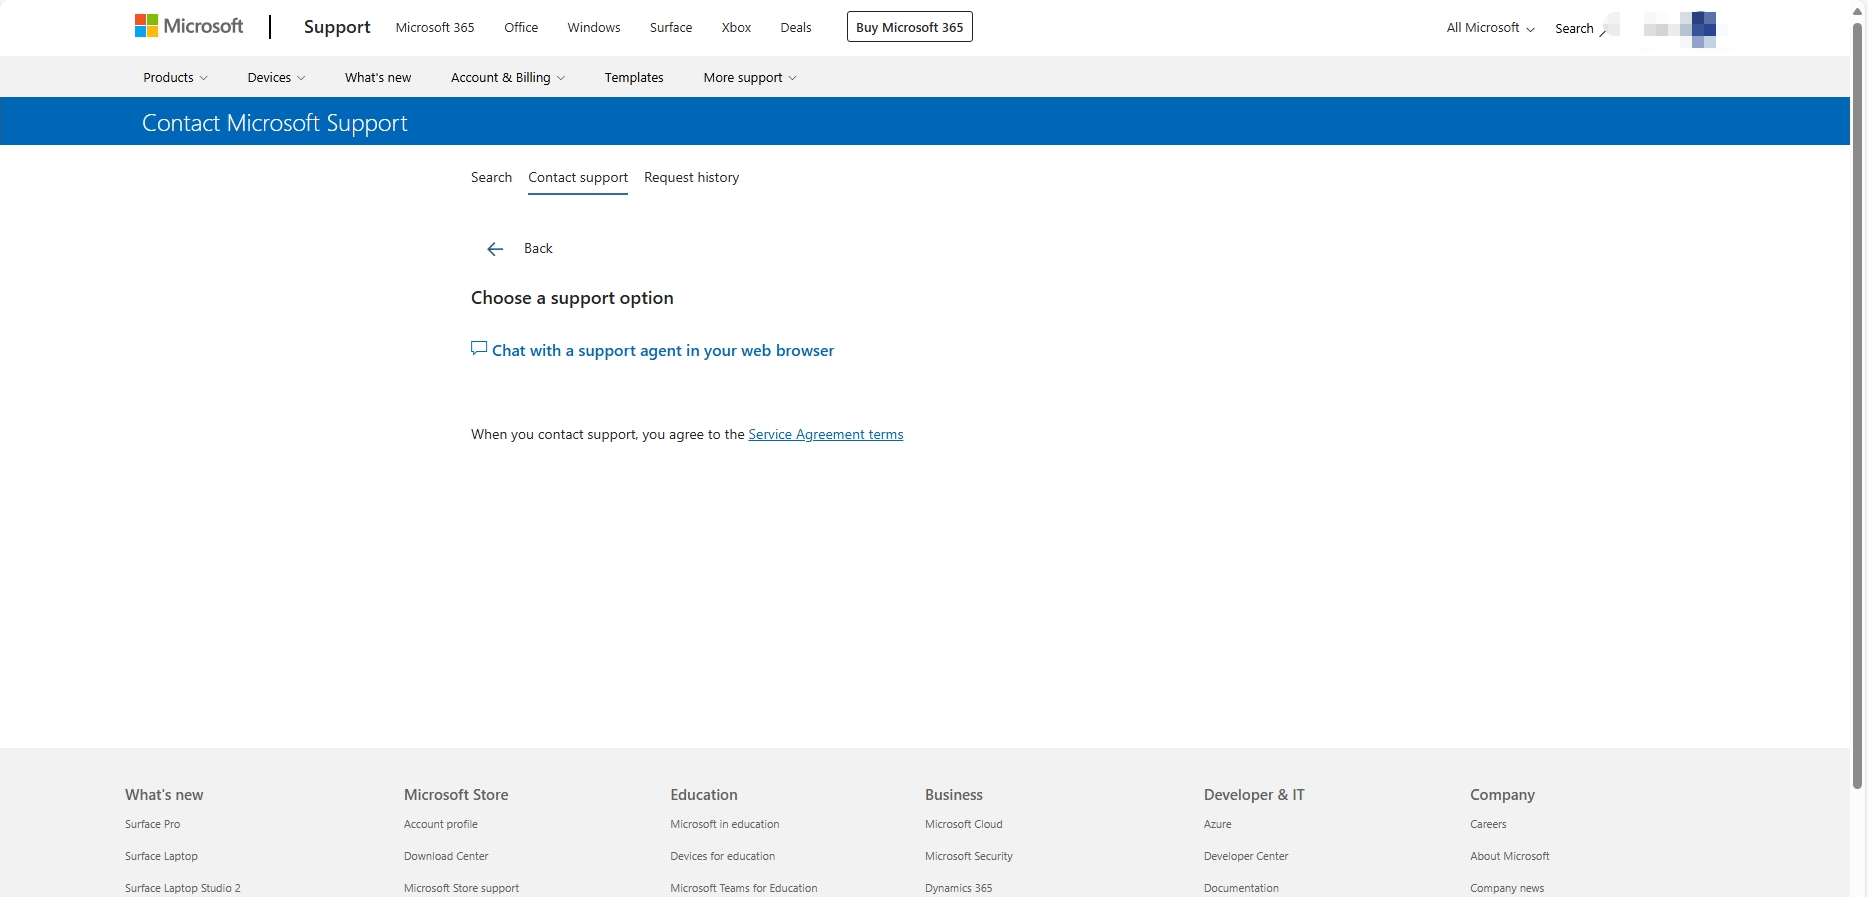Screen dimensions: 1868x897
Task: Click the 'Contact Microsoft Support' banner title
Action: click(275, 123)
